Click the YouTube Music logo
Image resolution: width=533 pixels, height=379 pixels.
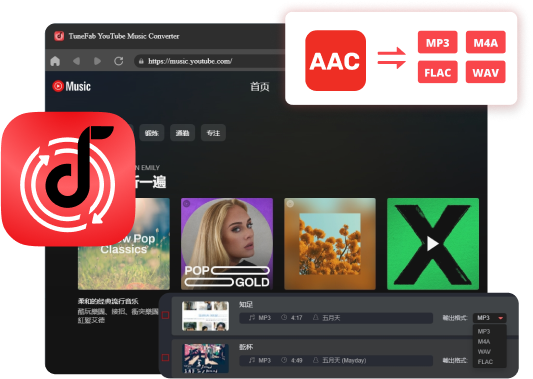click(72, 86)
